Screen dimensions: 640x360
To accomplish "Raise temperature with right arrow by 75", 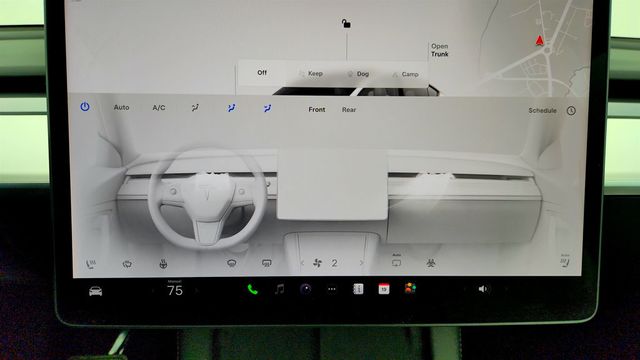I will click(x=197, y=291).
